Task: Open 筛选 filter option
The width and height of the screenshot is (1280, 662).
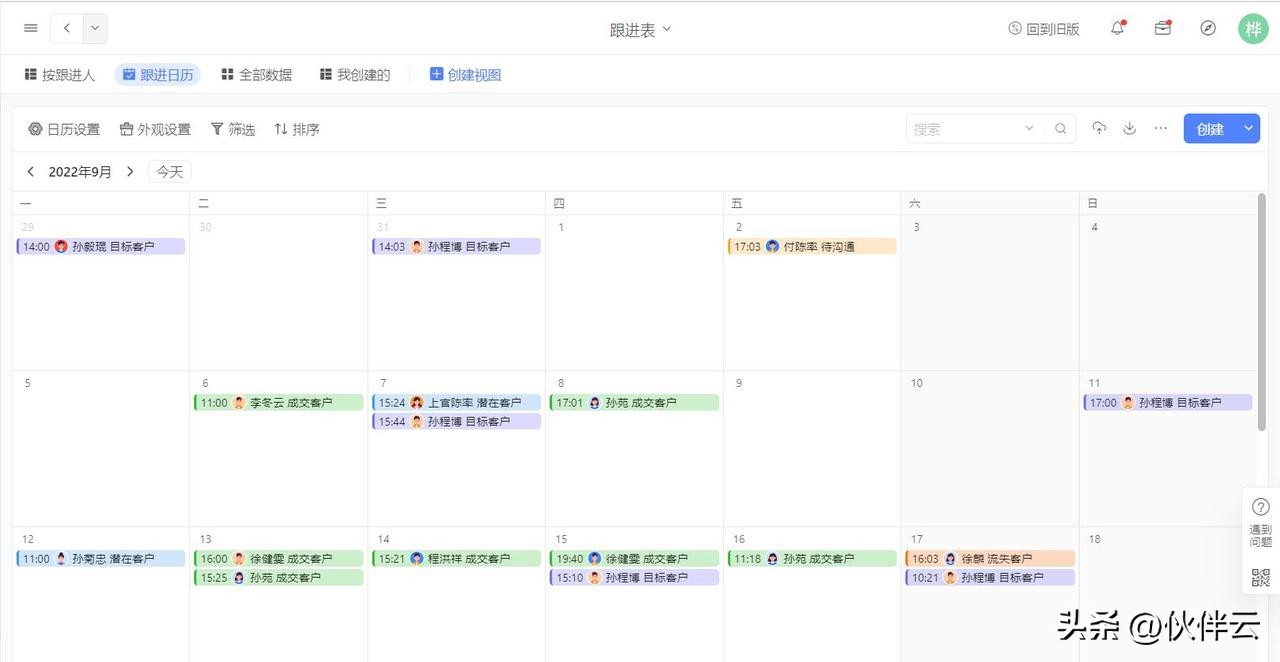Action: point(232,129)
